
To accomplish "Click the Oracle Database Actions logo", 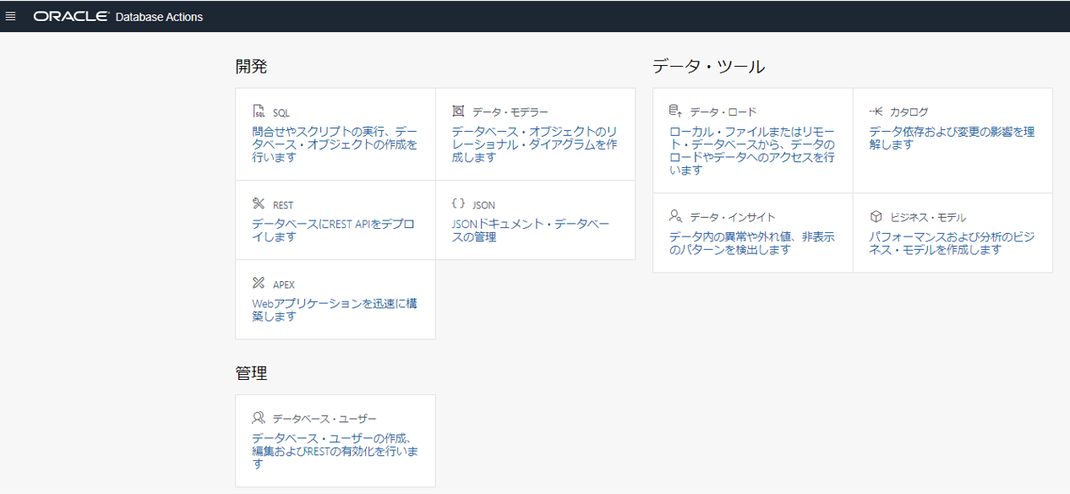I will [118, 16].
